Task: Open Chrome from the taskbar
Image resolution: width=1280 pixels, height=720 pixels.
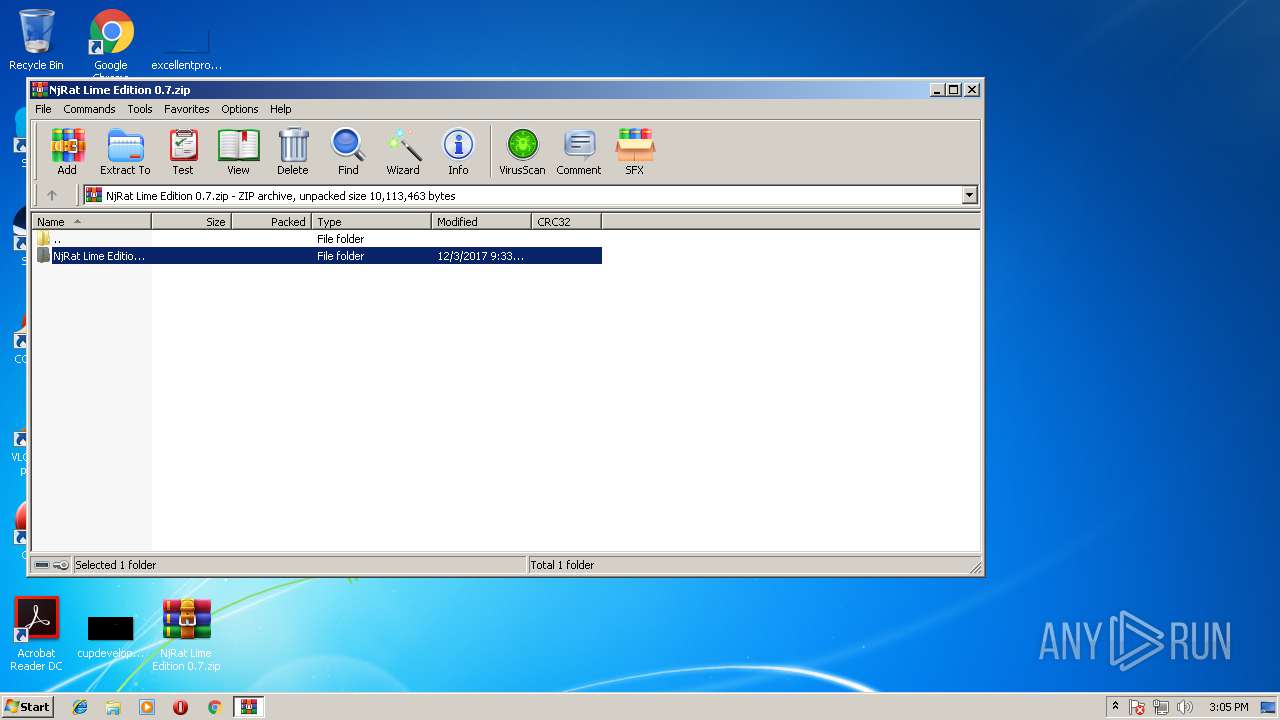Action: click(x=214, y=707)
